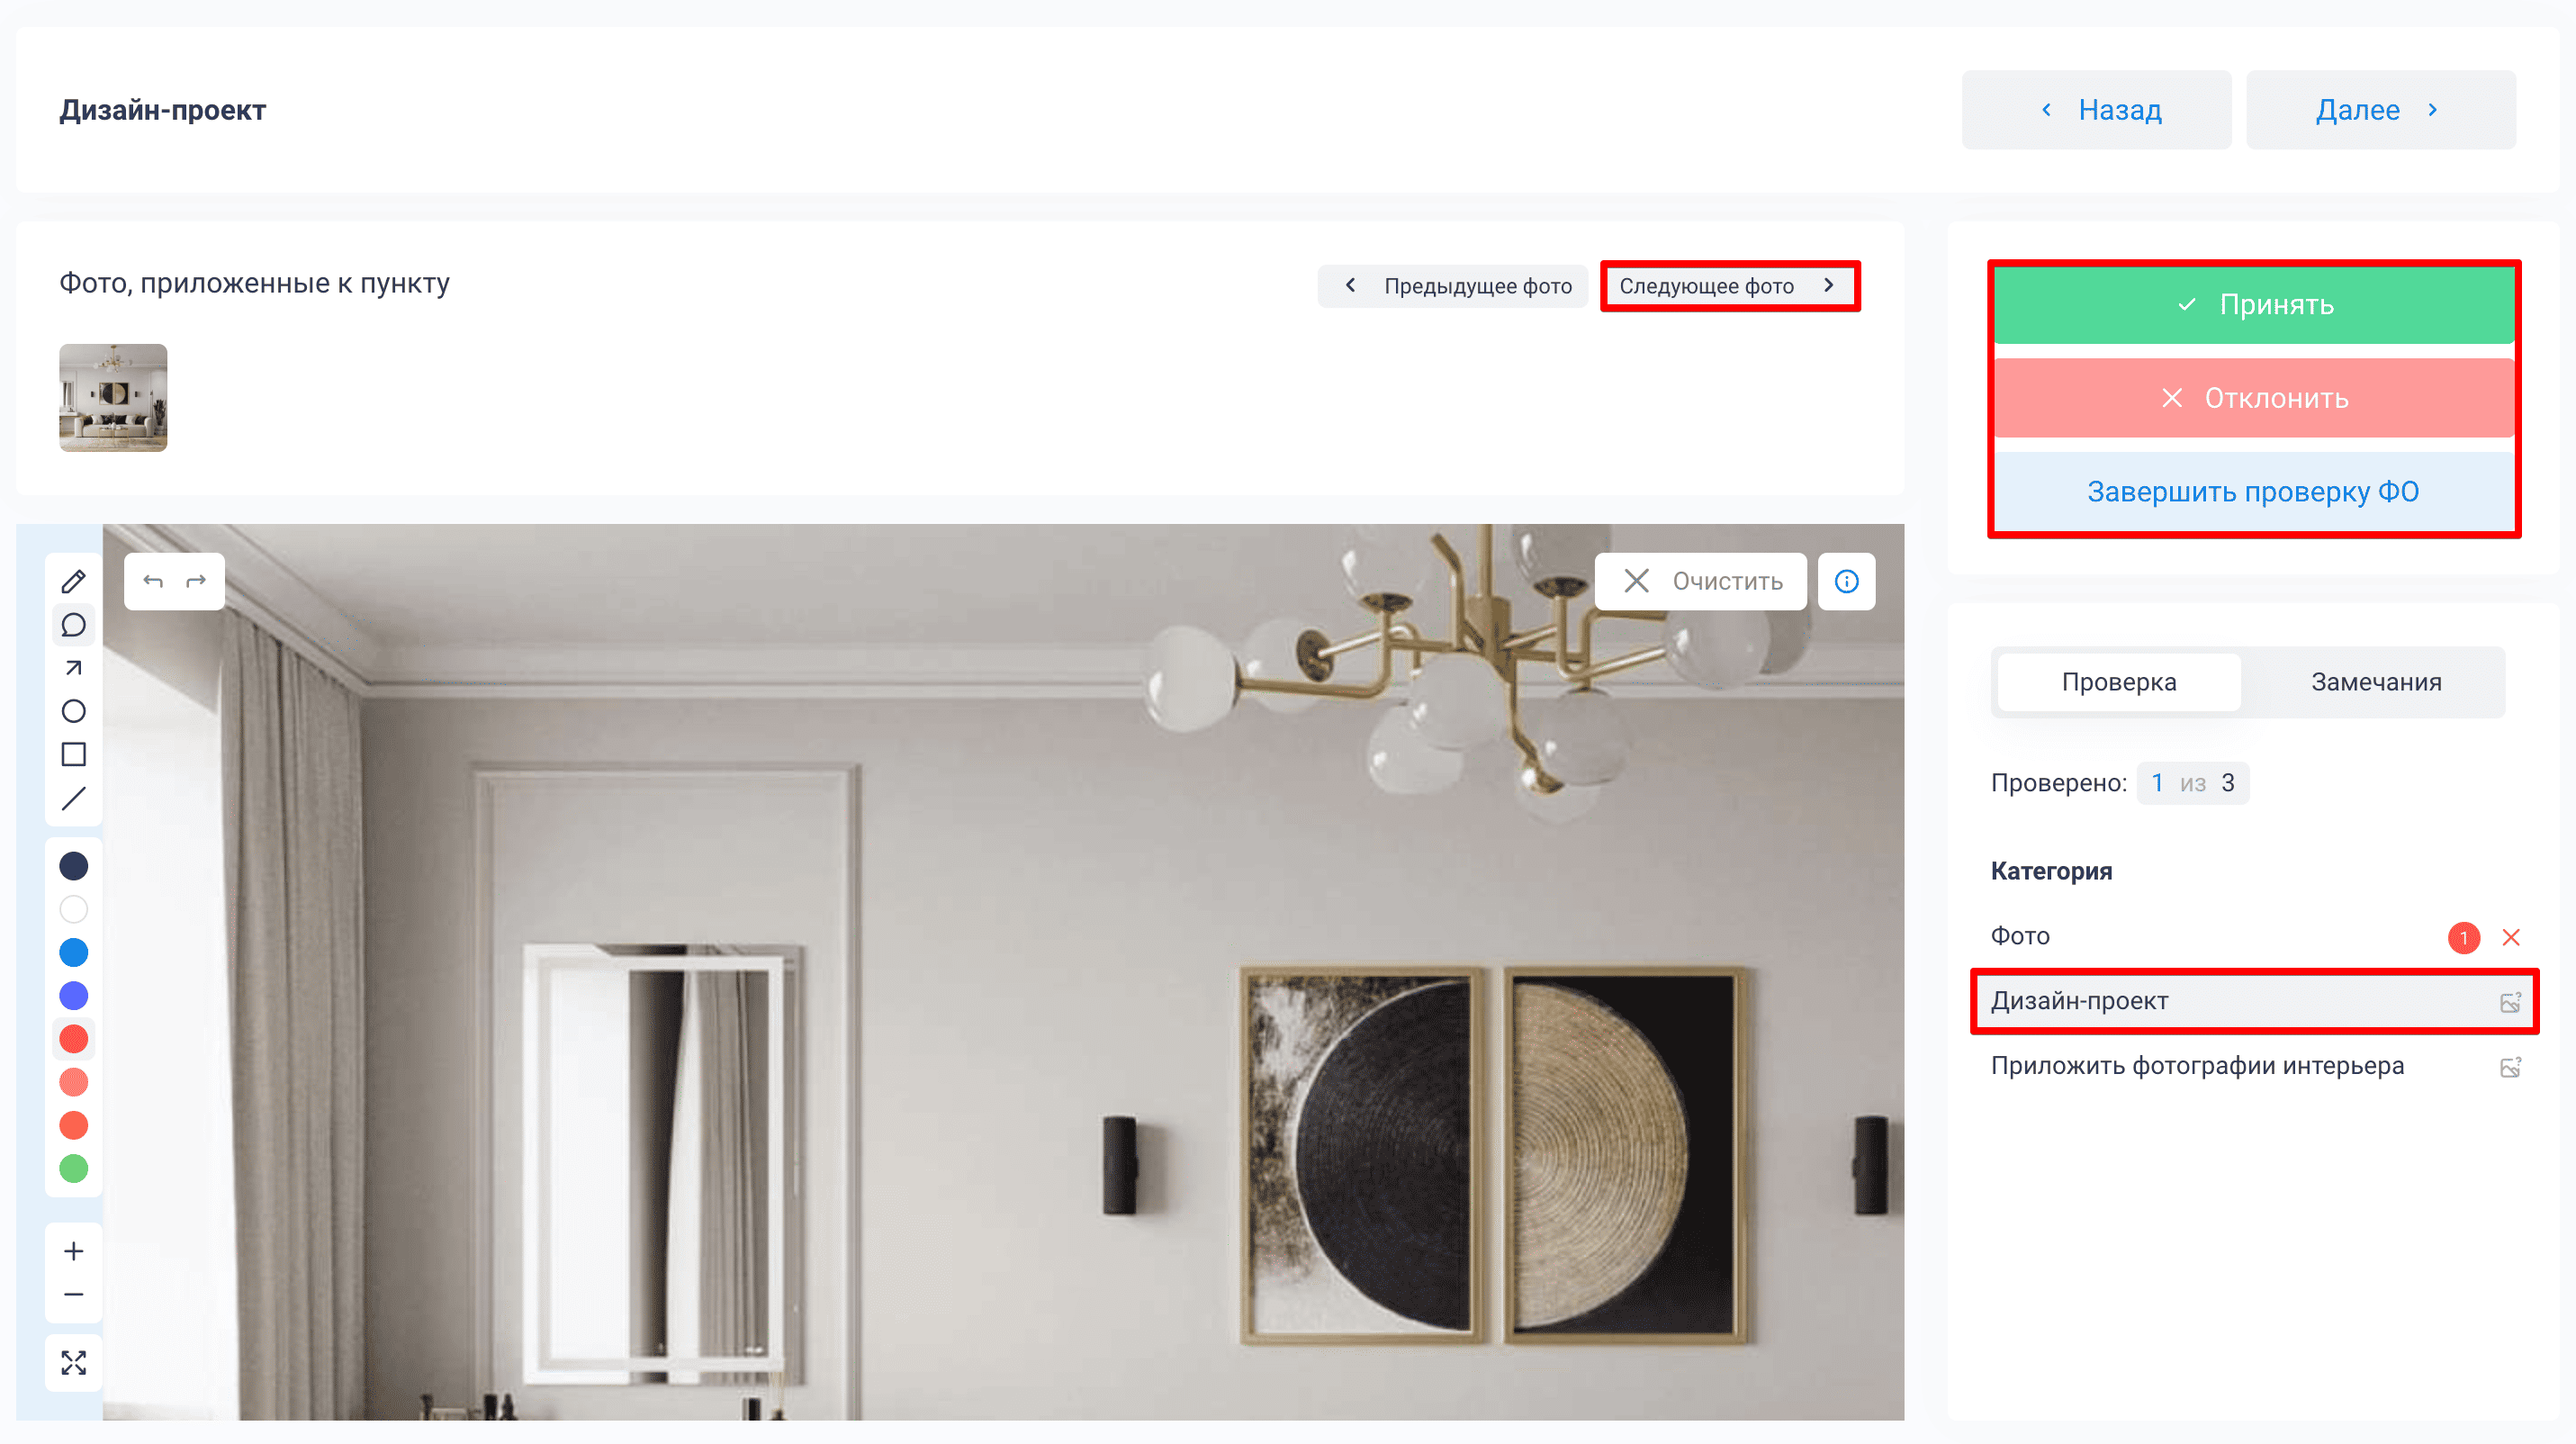Undo the last annotation
2576x1444 pixels.
[x=153, y=581]
